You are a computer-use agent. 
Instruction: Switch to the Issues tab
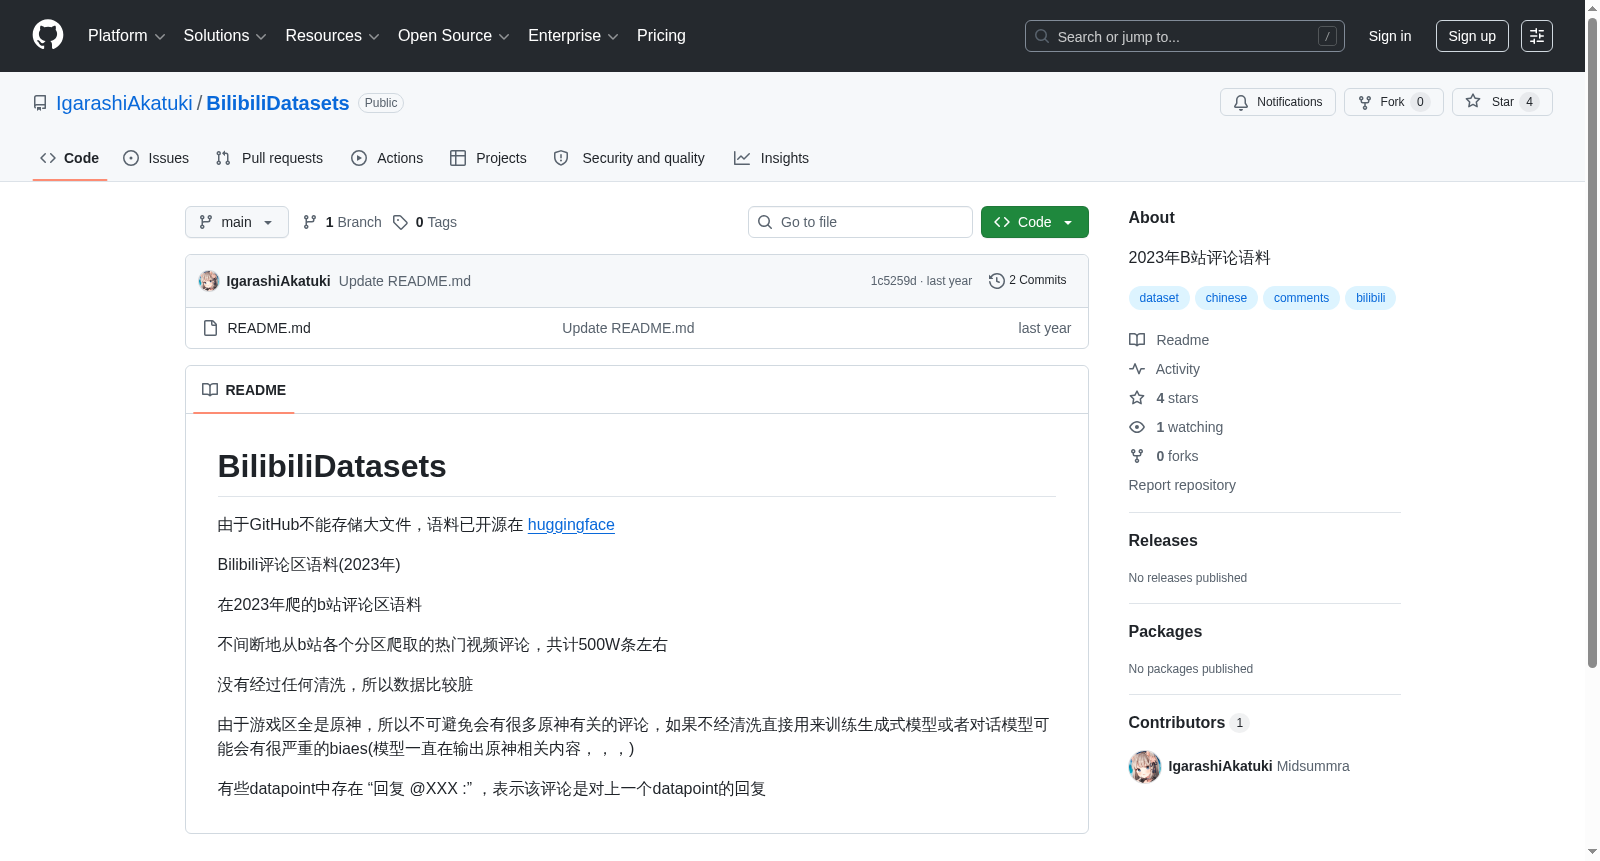[x=156, y=158]
